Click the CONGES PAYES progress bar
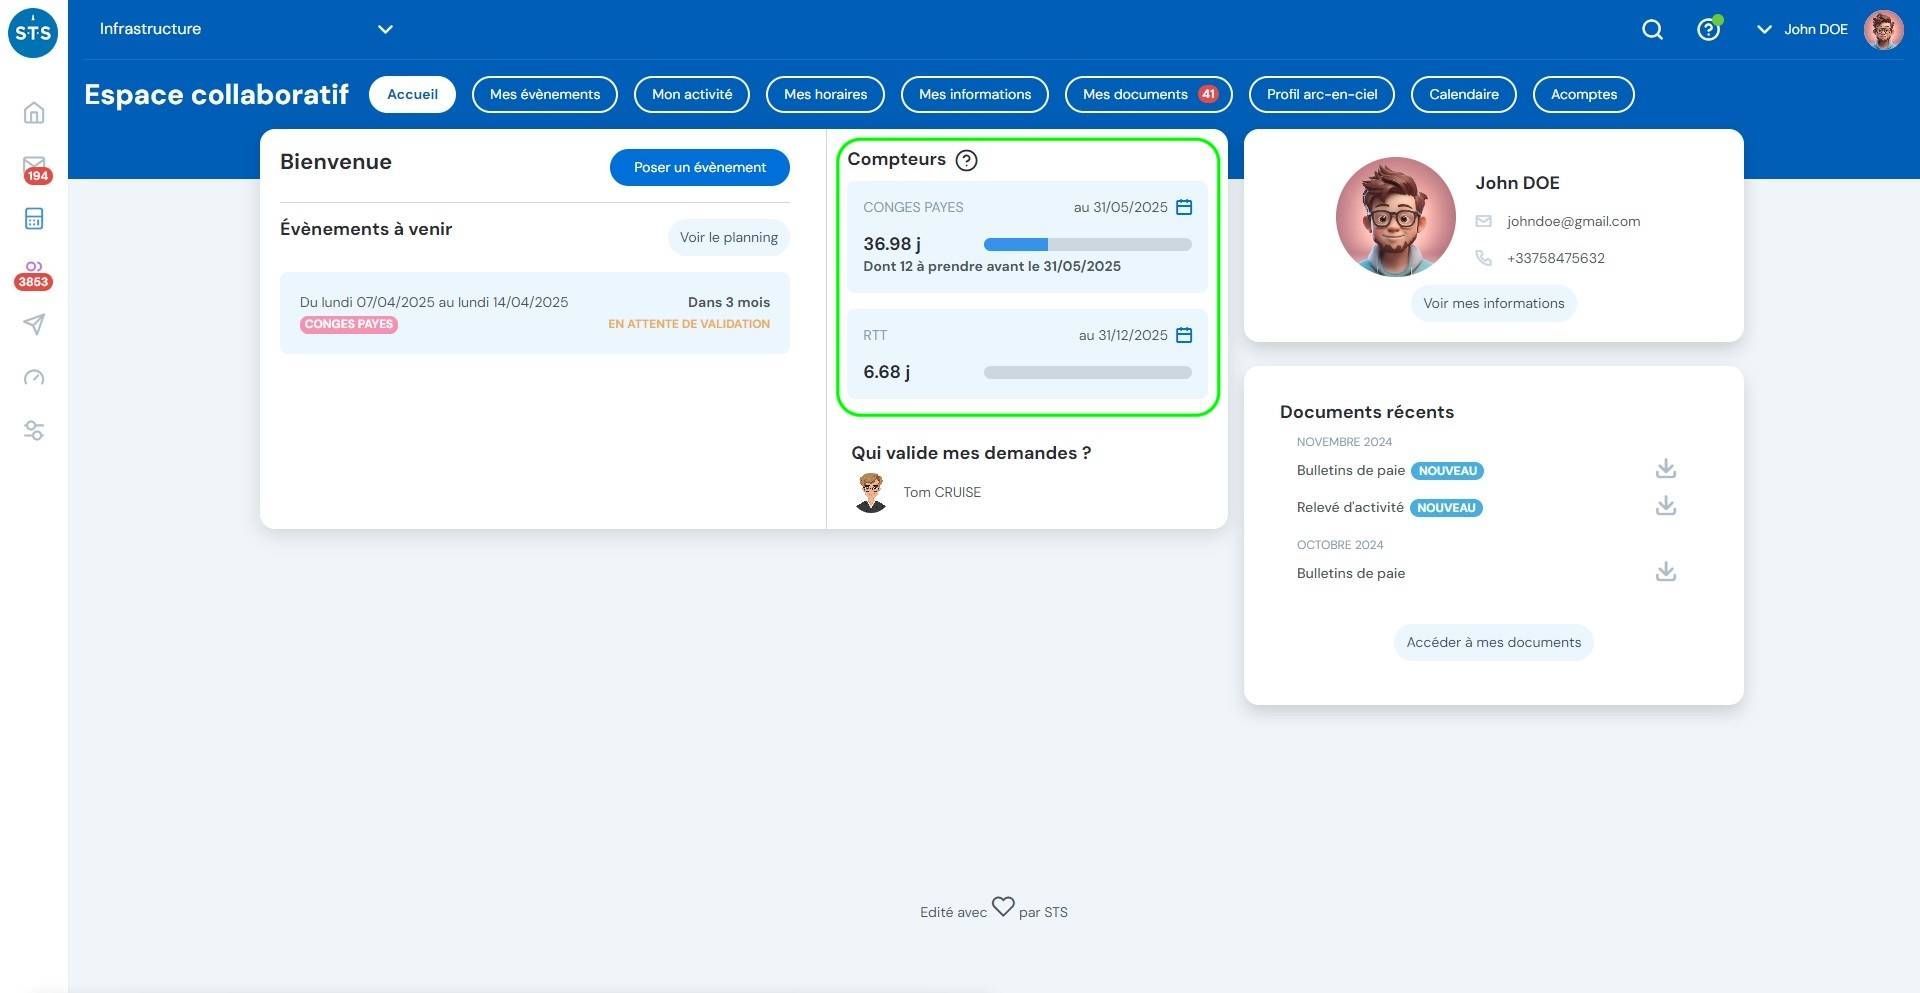This screenshot has height=993, width=1920. click(1087, 244)
